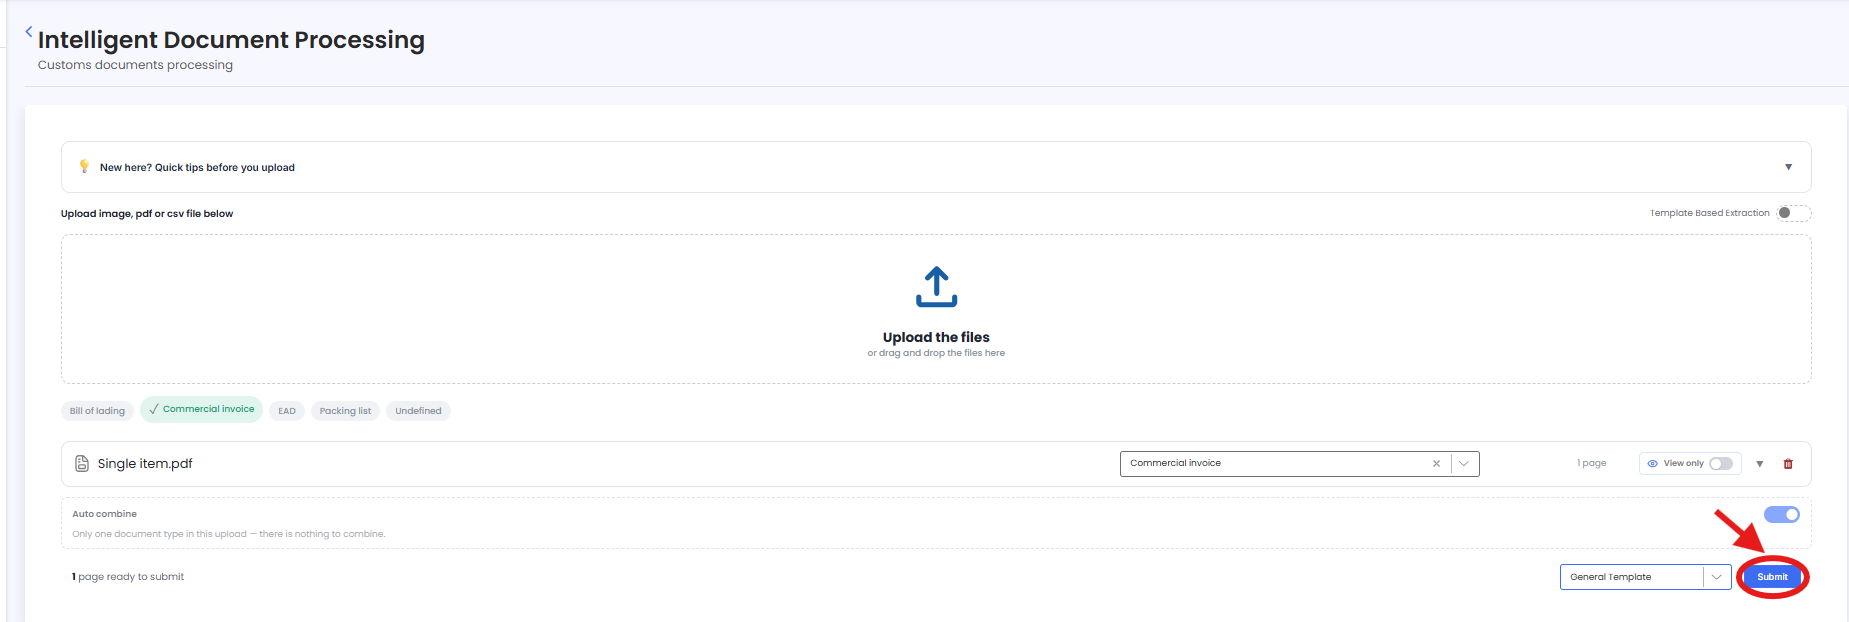The width and height of the screenshot is (1849, 622).
Task: Click the upload arrow icon
Action: 936,287
